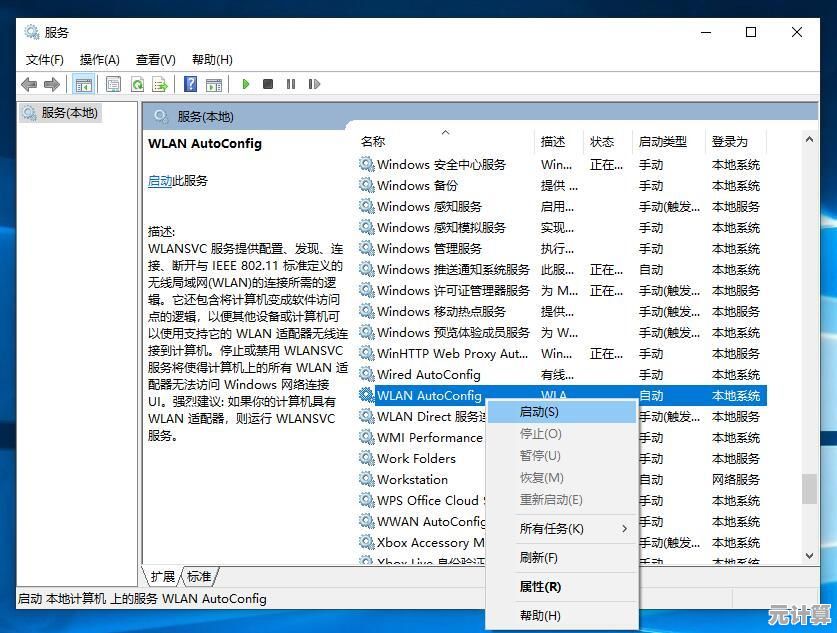Screen dimensions: 837x633
Task: Click gear icon of Work Folders row
Action: [366, 458]
